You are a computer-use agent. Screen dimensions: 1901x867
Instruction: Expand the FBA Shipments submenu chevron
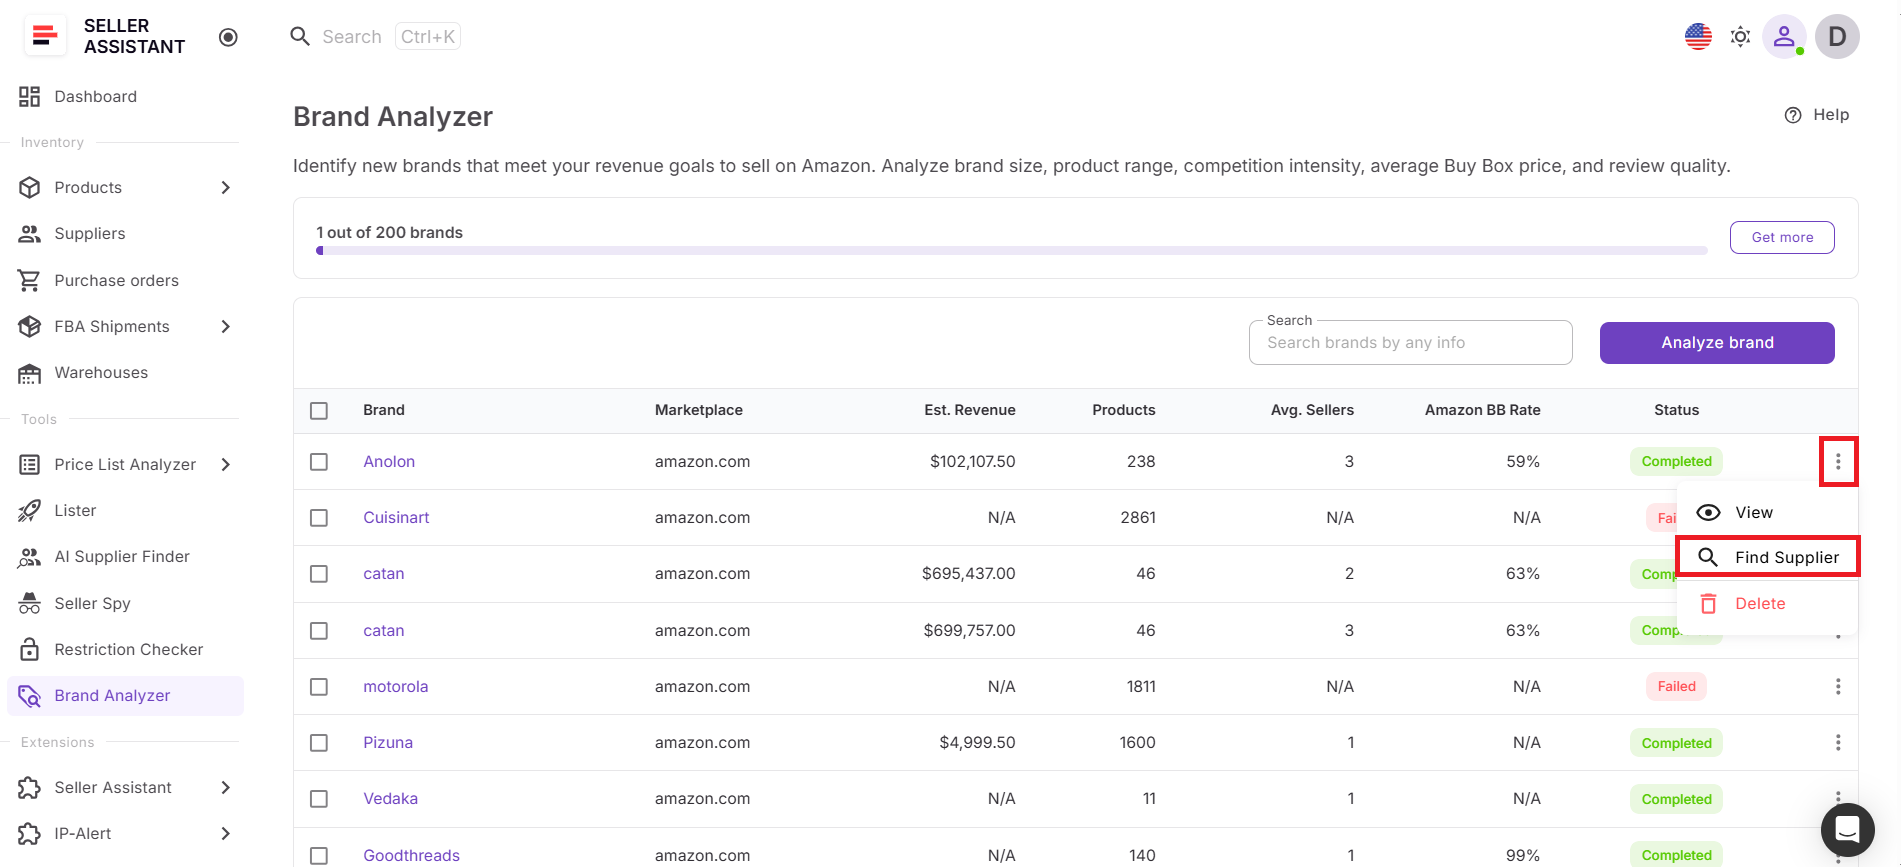click(226, 327)
